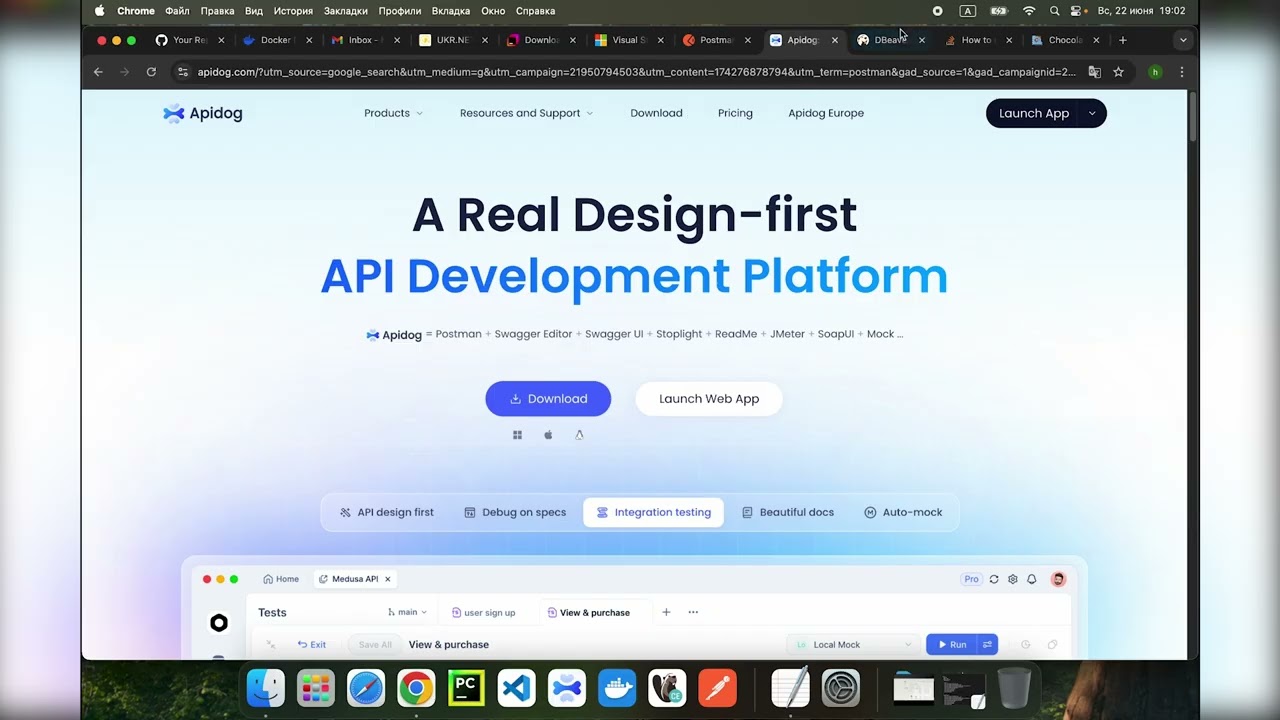Switch to Debug on specs tab
The width and height of the screenshot is (1280, 720).
pyautogui.click(x=515, y=512)
